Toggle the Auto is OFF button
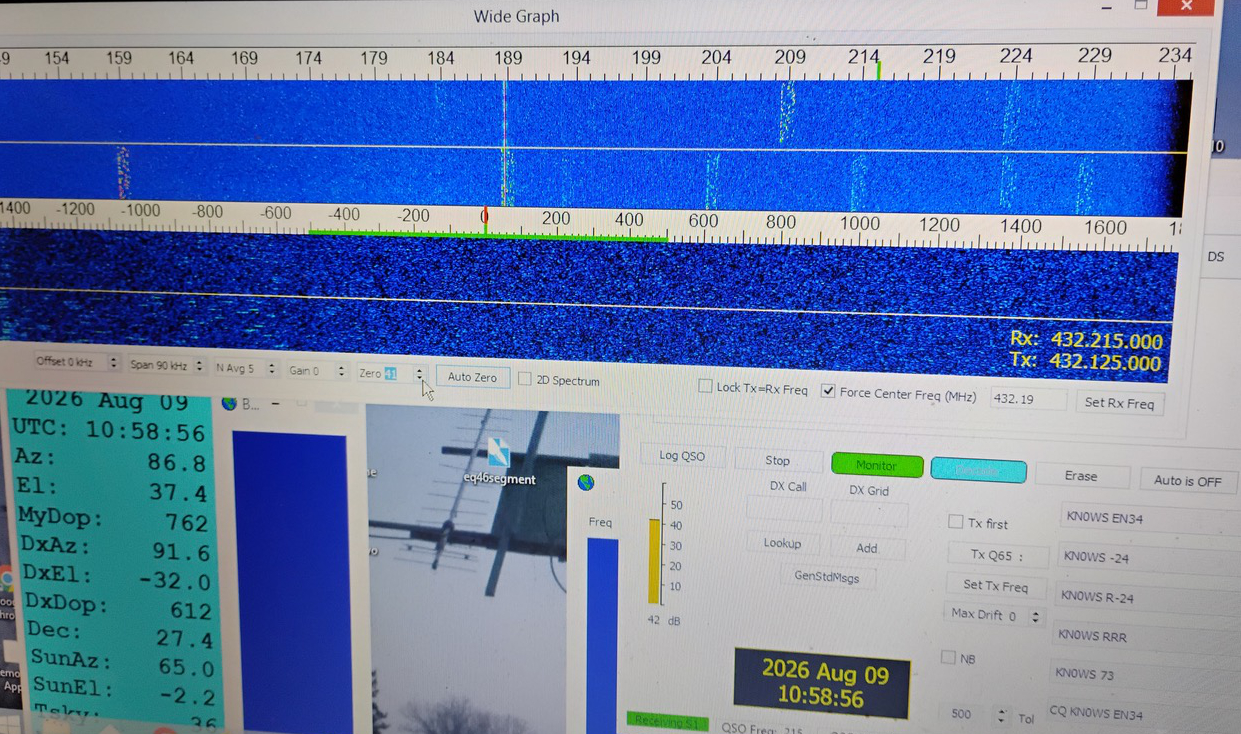 1187,481
